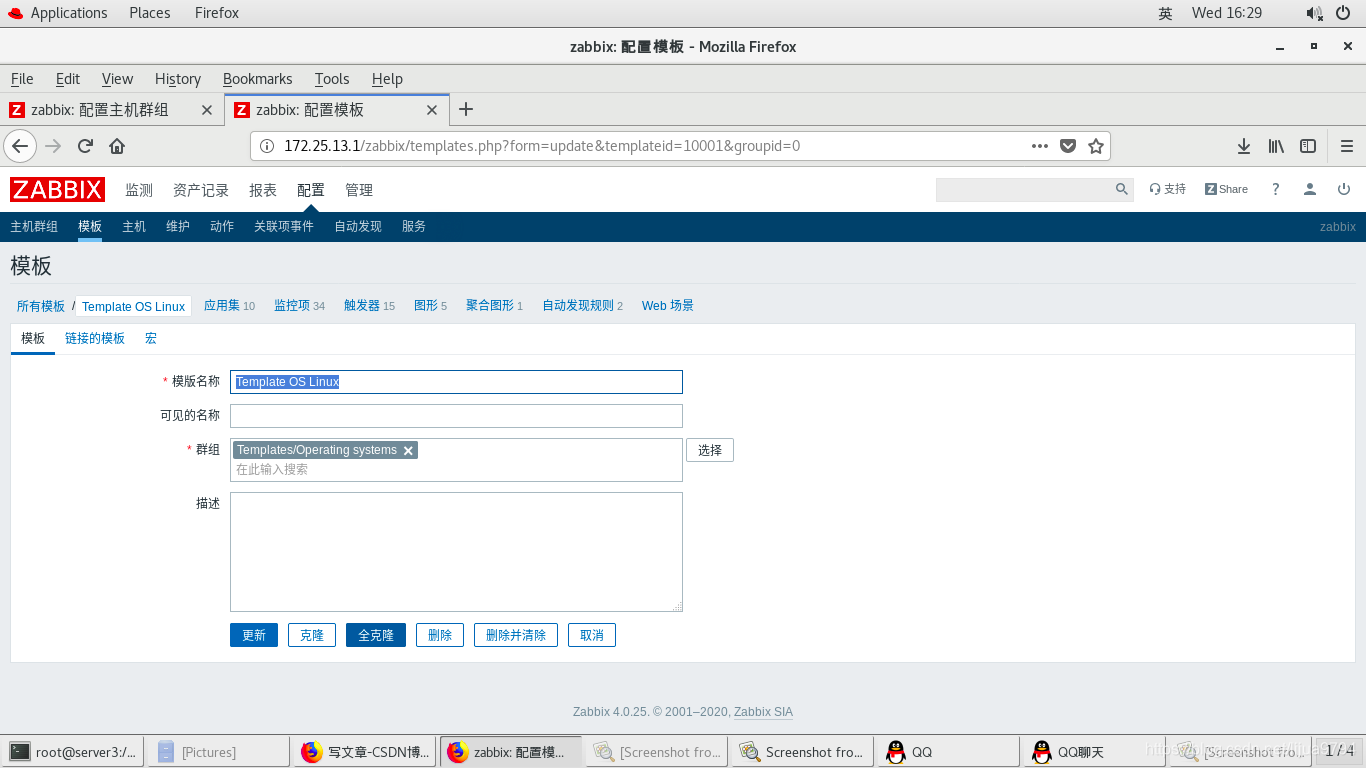Open Zabbix help question mark icon

coord(1275,189)
